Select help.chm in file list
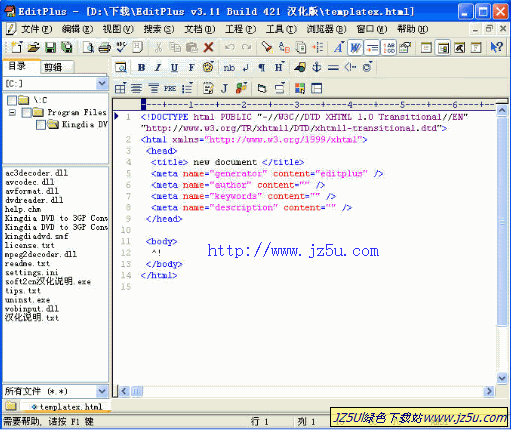 (x=23, y=209)
